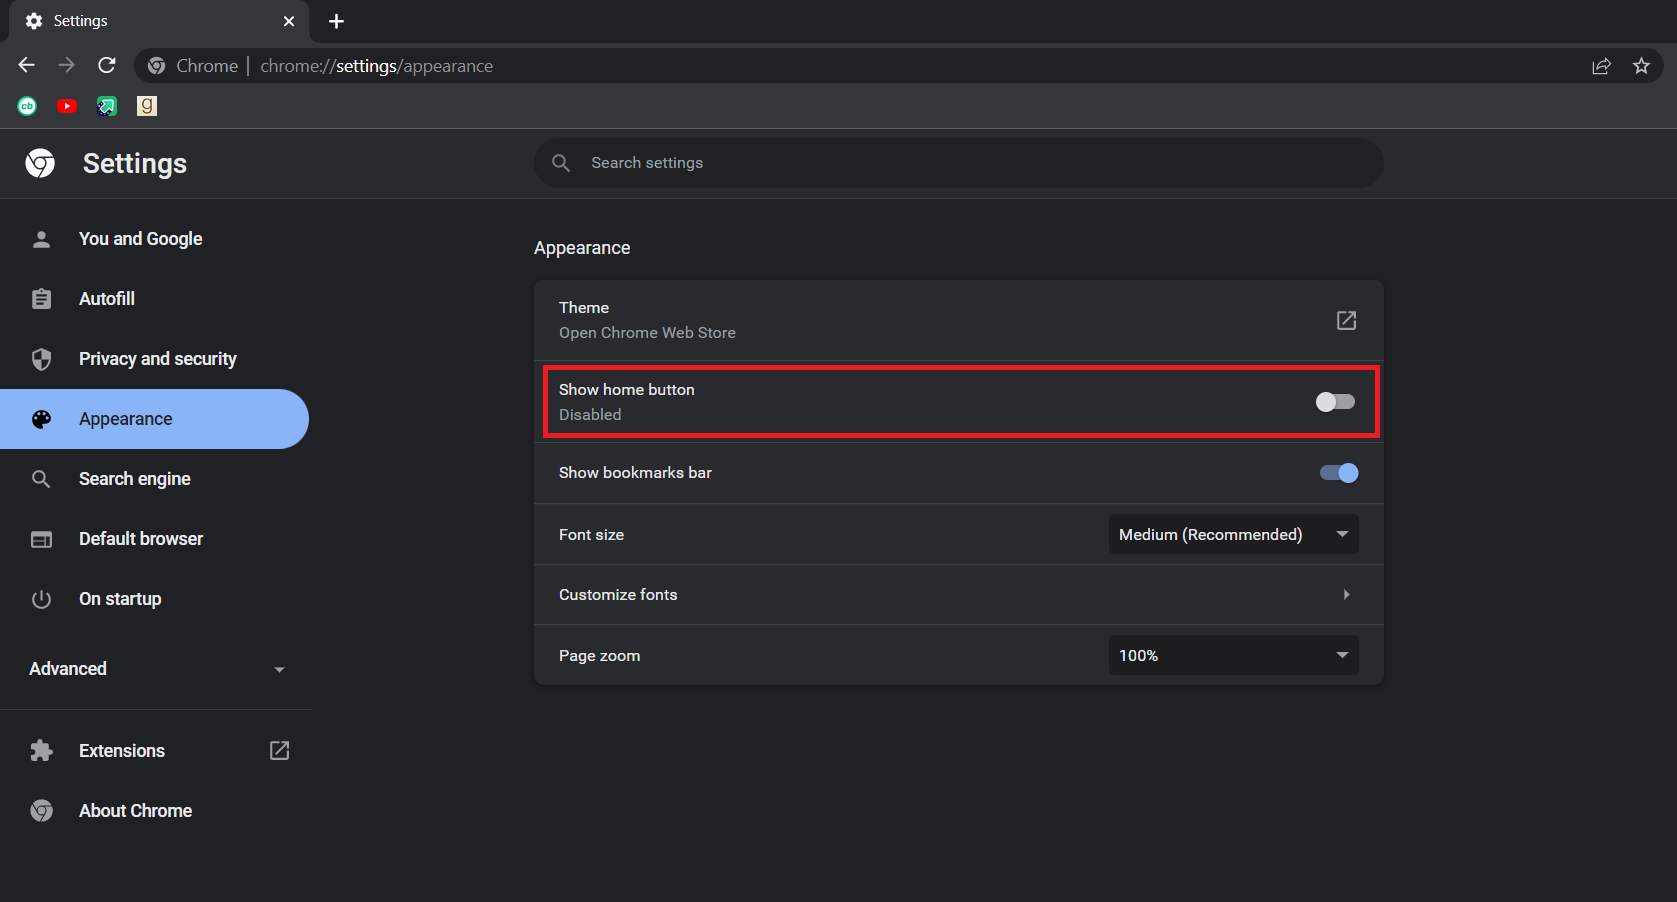1677x902 pixels.
Task: Open the Page zoom dropdown
Action: pos(1233,655)
